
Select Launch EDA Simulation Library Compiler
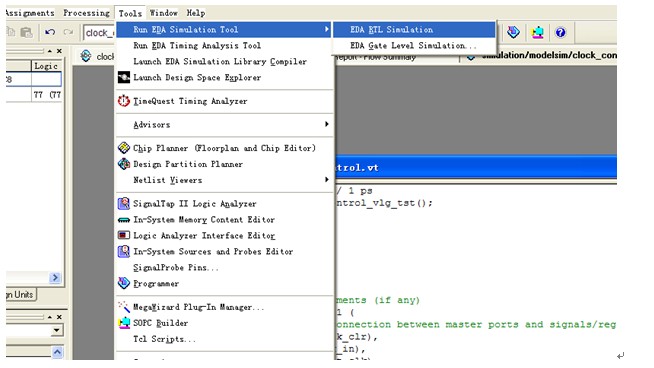click(x=224, y=61)
